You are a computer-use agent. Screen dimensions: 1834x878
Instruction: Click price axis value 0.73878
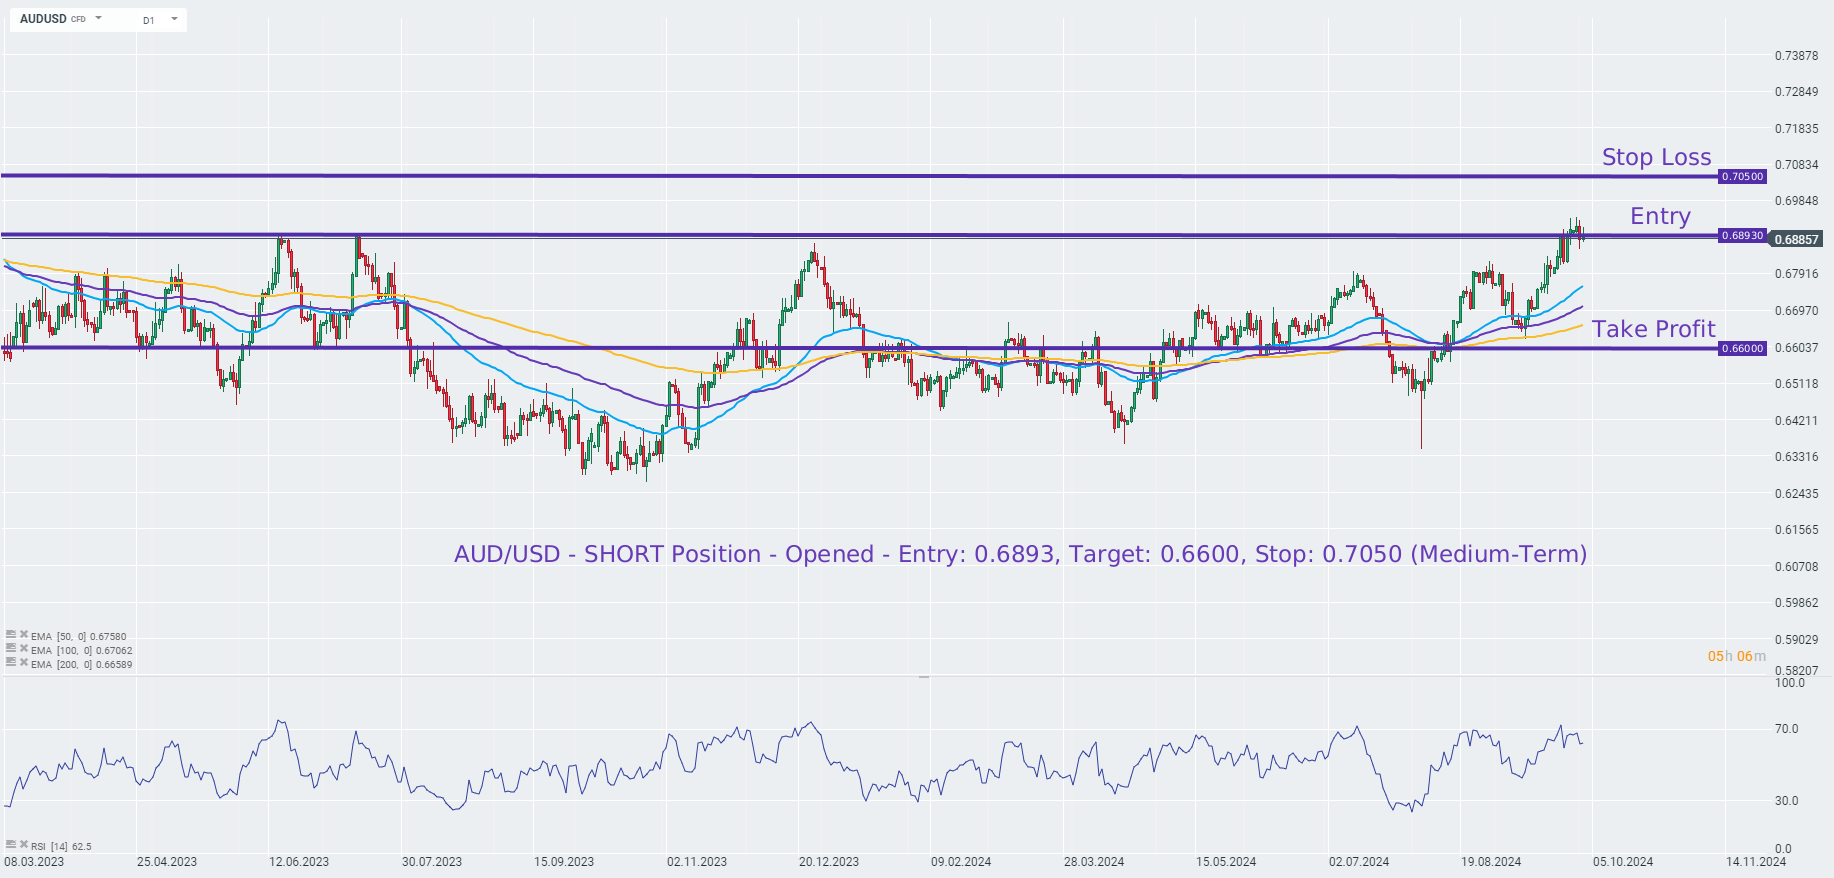(x=1796, y=55)
